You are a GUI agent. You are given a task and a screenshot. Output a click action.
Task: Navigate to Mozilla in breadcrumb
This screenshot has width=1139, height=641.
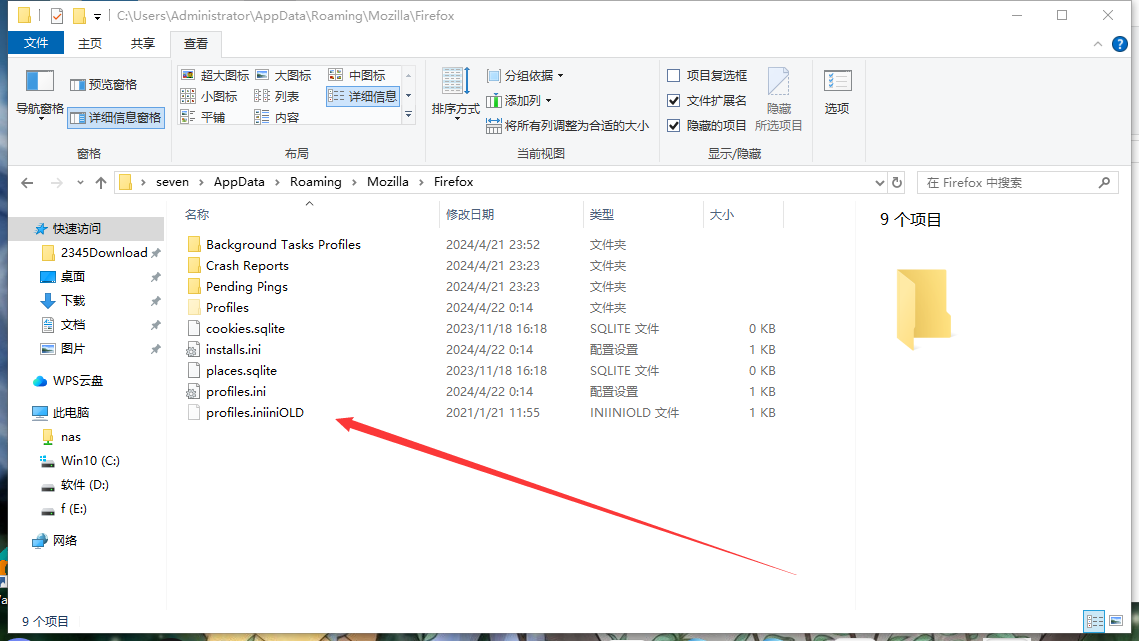(387, 182)
